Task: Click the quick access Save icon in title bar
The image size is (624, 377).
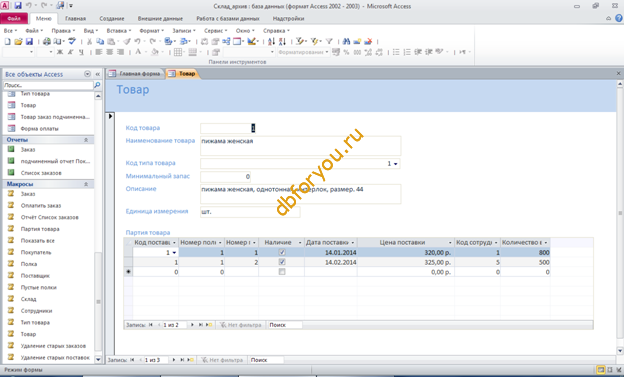Action: click(x=18, y=6)
